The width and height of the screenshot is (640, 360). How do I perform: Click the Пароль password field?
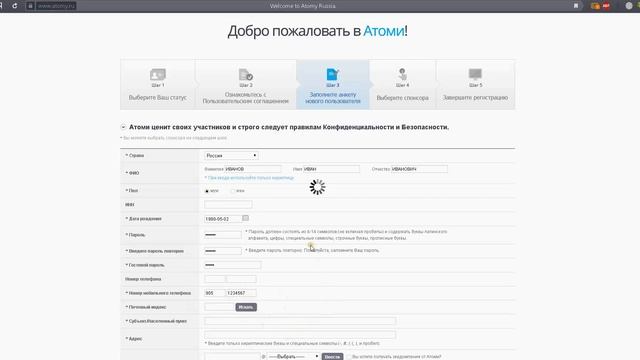click(x=223, y=235)
